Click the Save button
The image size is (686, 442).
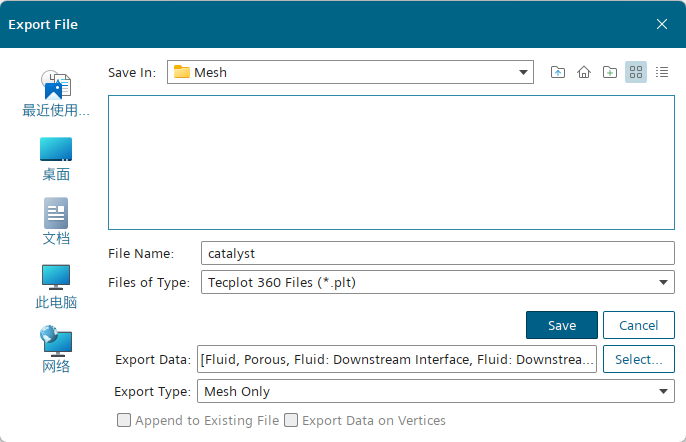click(x=561, y=325)
